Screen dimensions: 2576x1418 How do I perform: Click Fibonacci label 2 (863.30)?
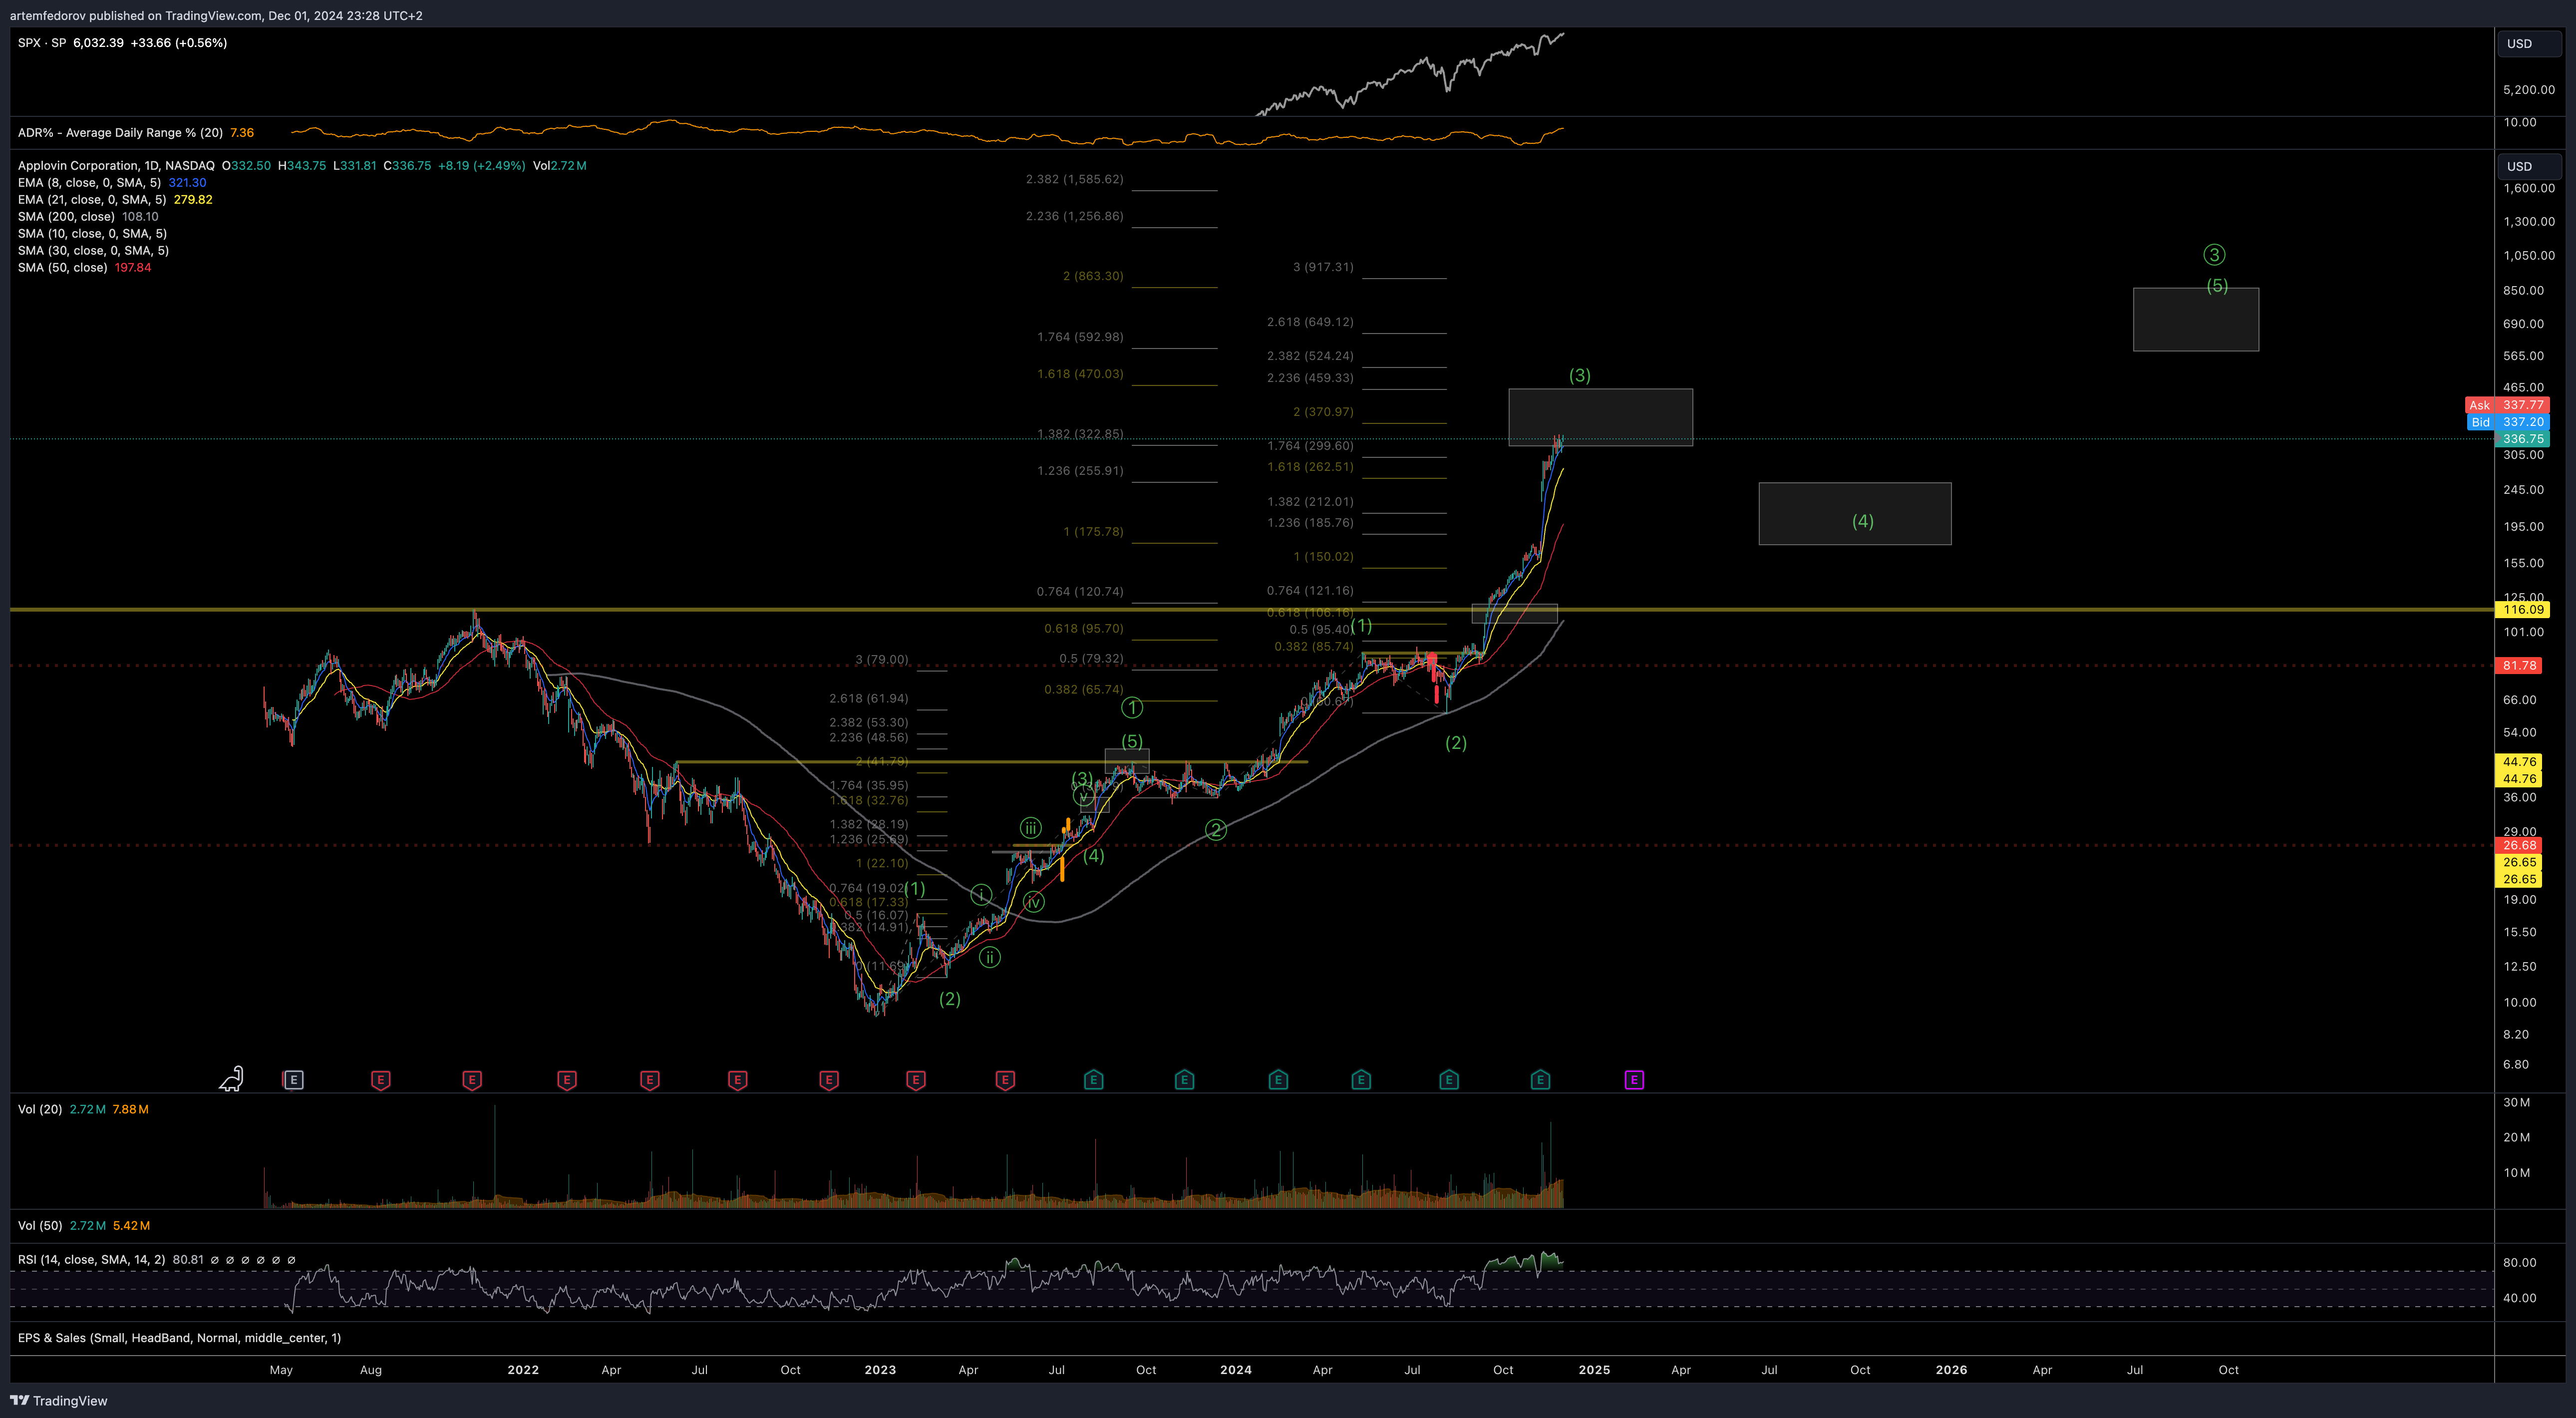coord(1093,276)
